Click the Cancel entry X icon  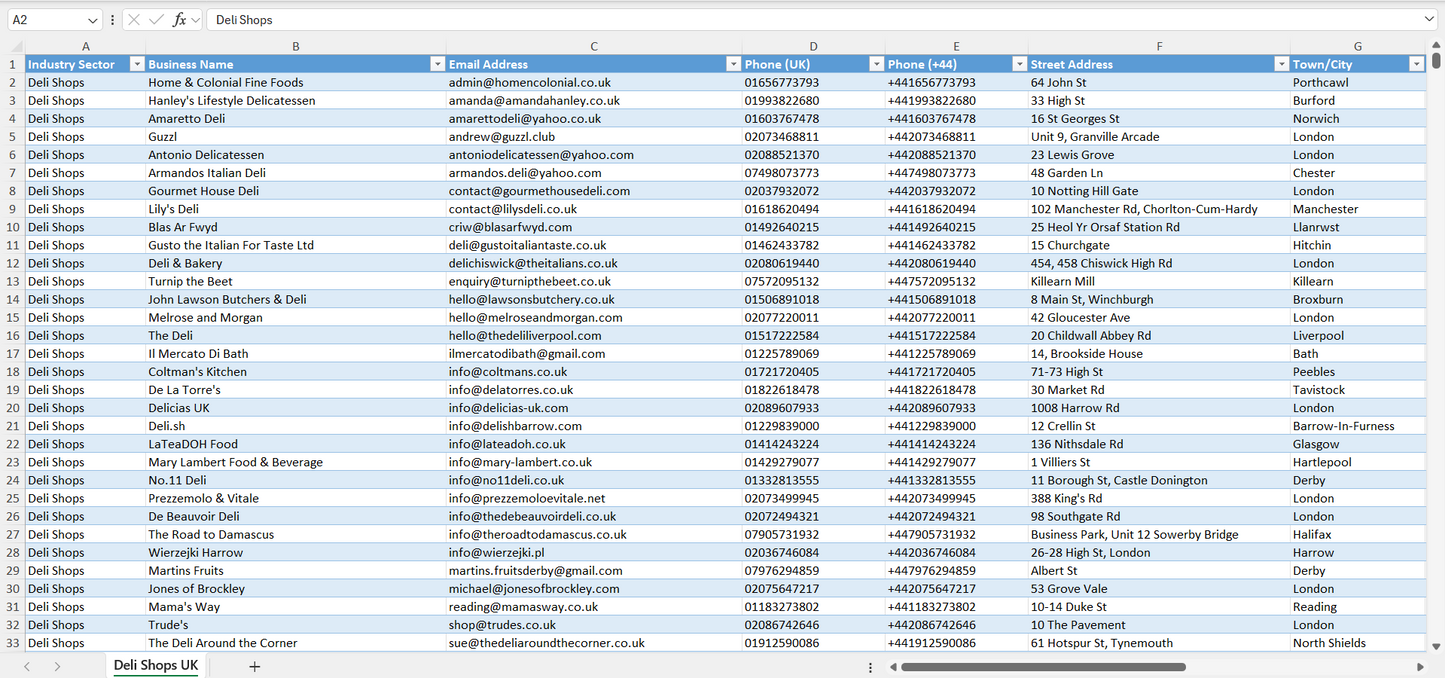(134, 20)
